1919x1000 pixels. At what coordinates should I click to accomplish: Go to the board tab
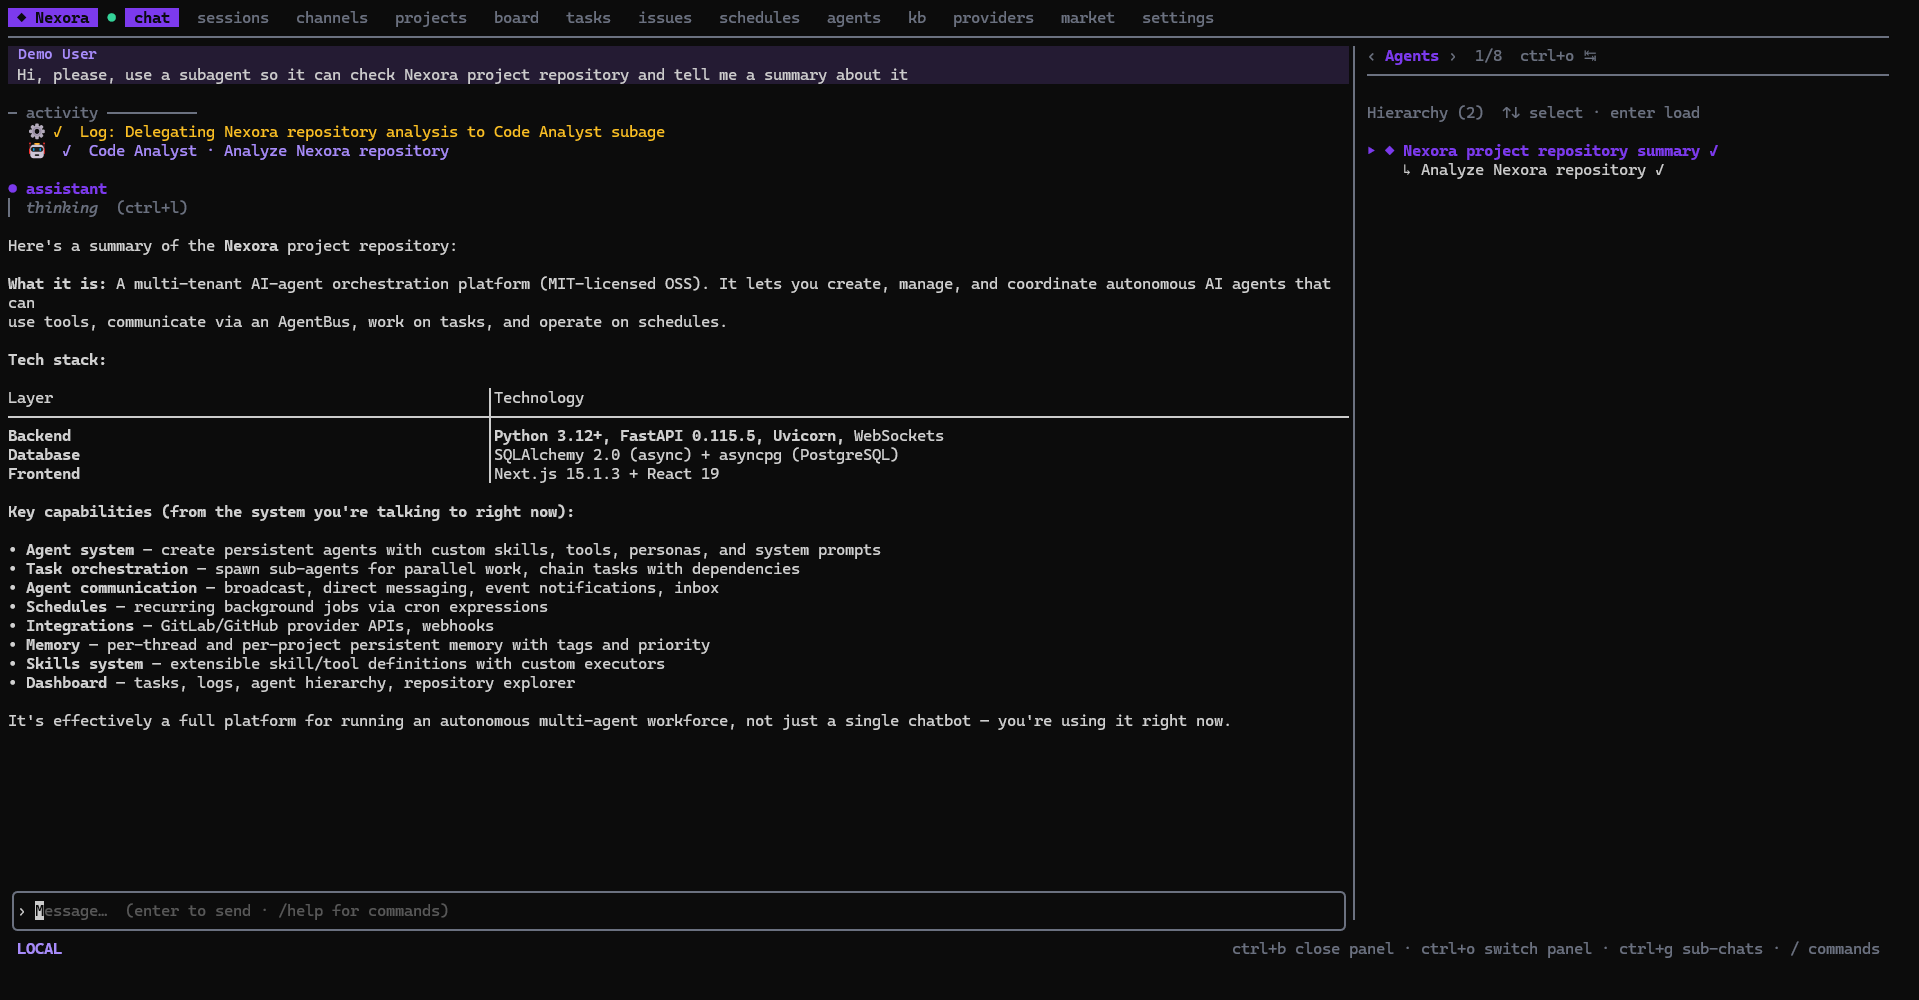(516, 18)
